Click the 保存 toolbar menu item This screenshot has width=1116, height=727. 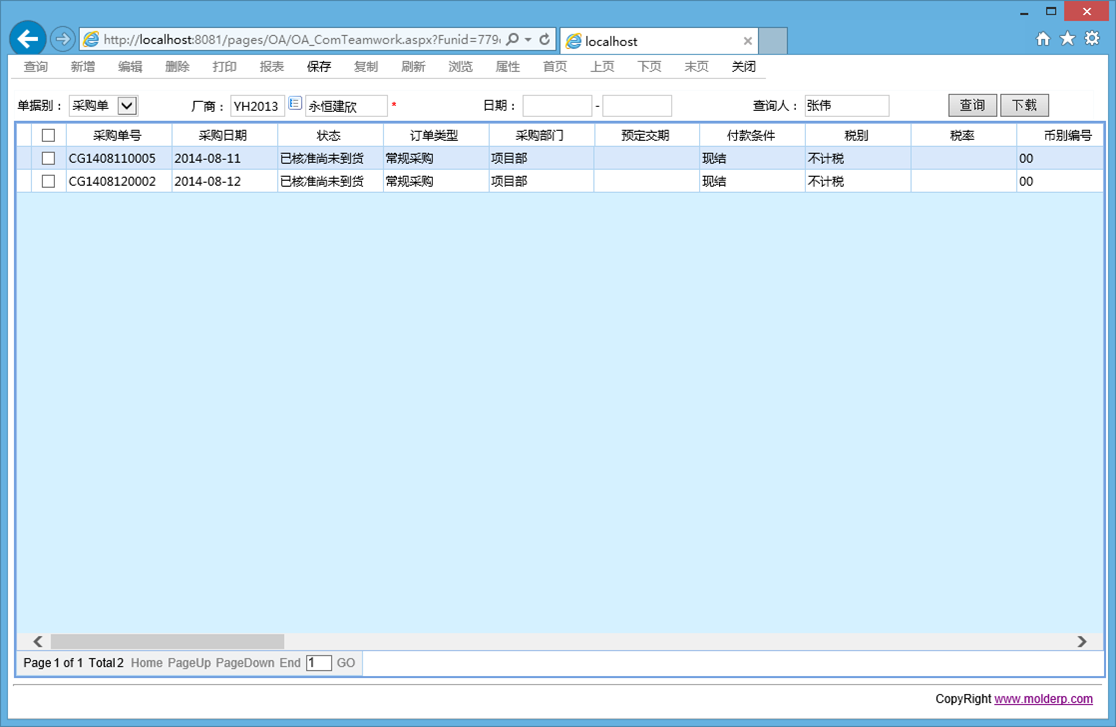pos(319,67)
